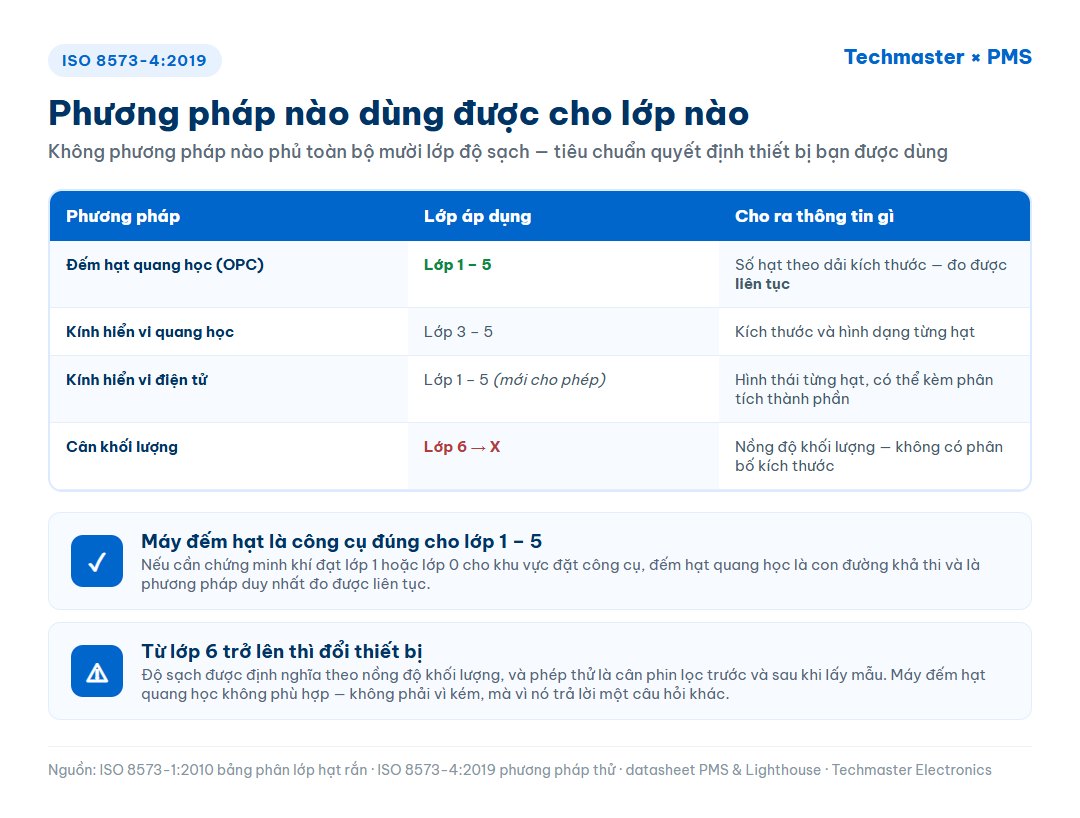This screenshot has height=818, width=1080.
Task: Click the ISO 8573-4:2019 badge
Action: pos(135,61)
